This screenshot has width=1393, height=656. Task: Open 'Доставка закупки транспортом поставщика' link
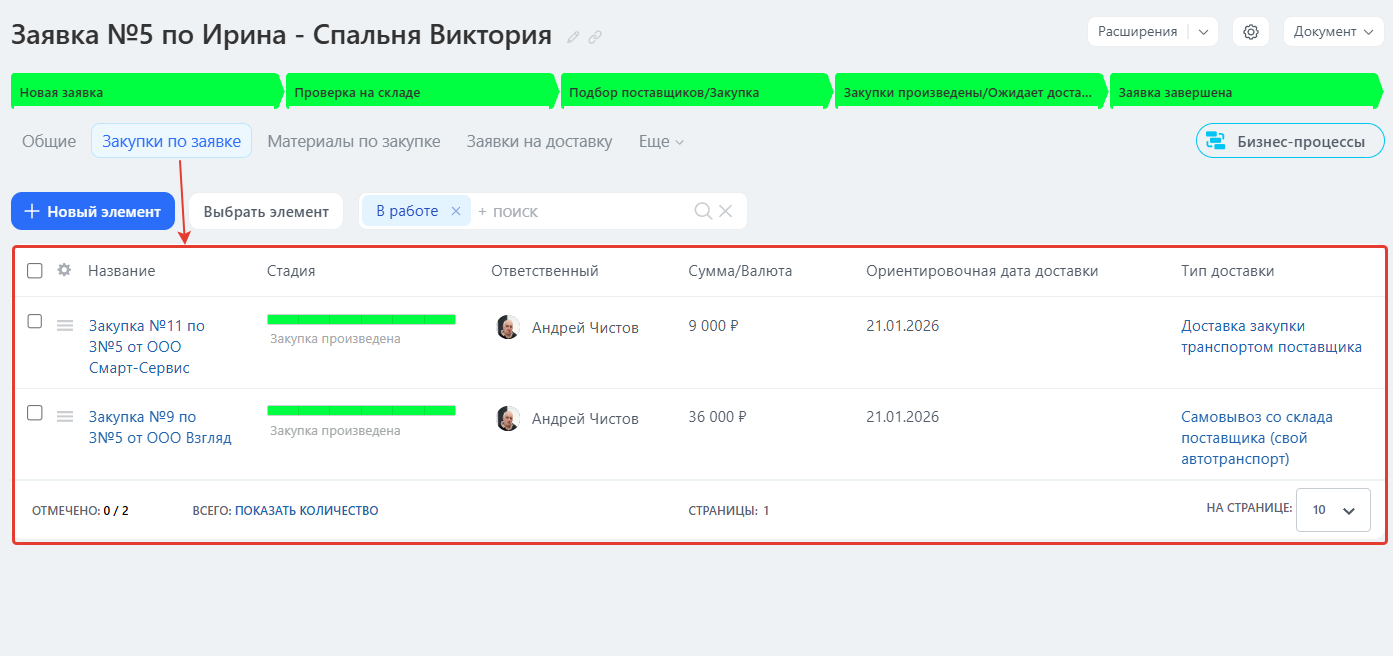click(1271, 337)
